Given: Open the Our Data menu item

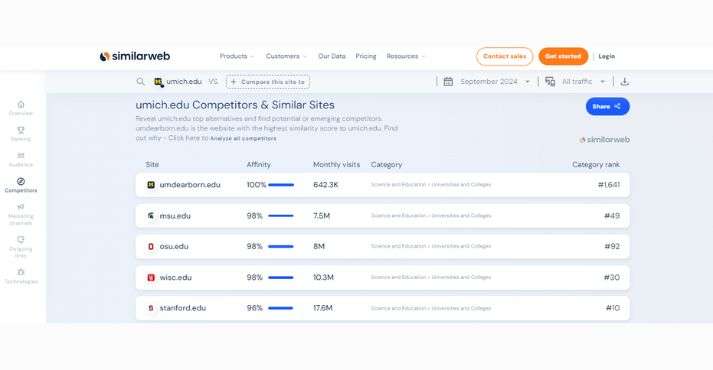Looking at the screenshot, I should (x=332, y=56).
